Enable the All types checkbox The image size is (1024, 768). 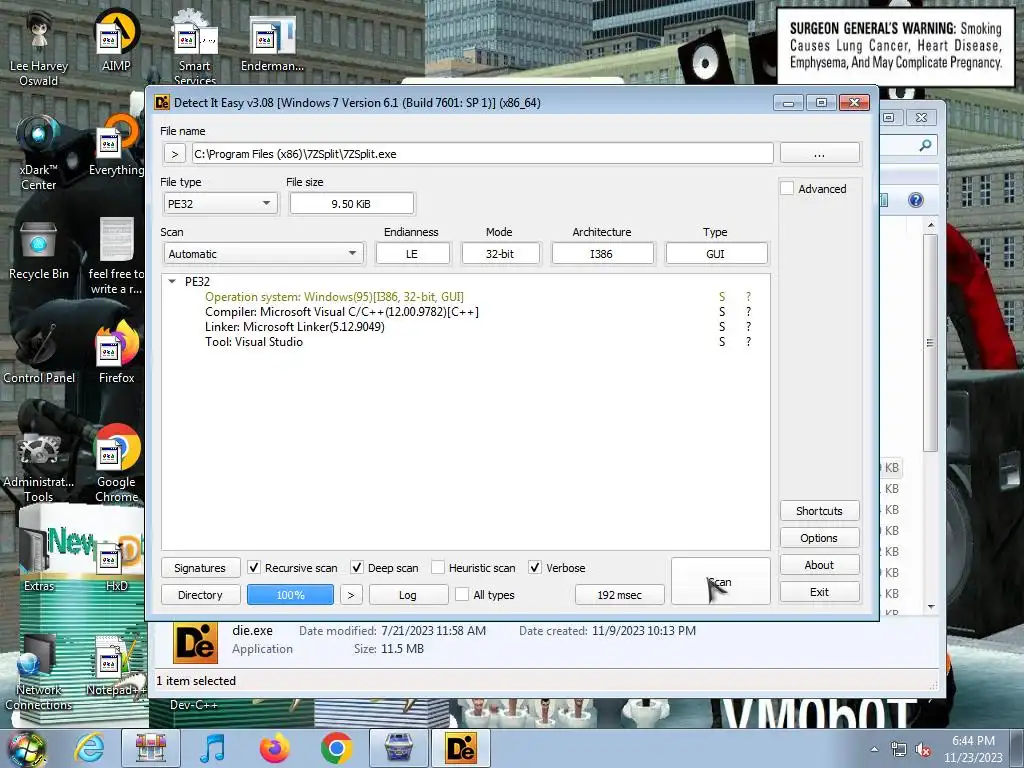462,594
